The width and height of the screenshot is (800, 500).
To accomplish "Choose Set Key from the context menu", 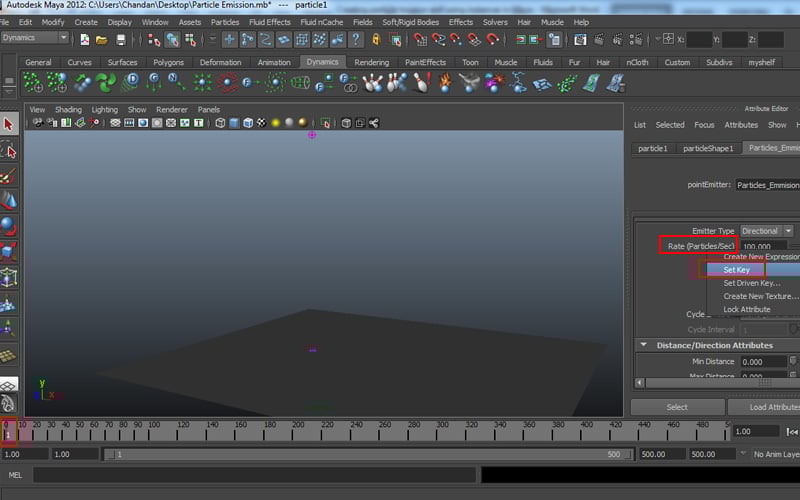I will [x=737, y=270].
